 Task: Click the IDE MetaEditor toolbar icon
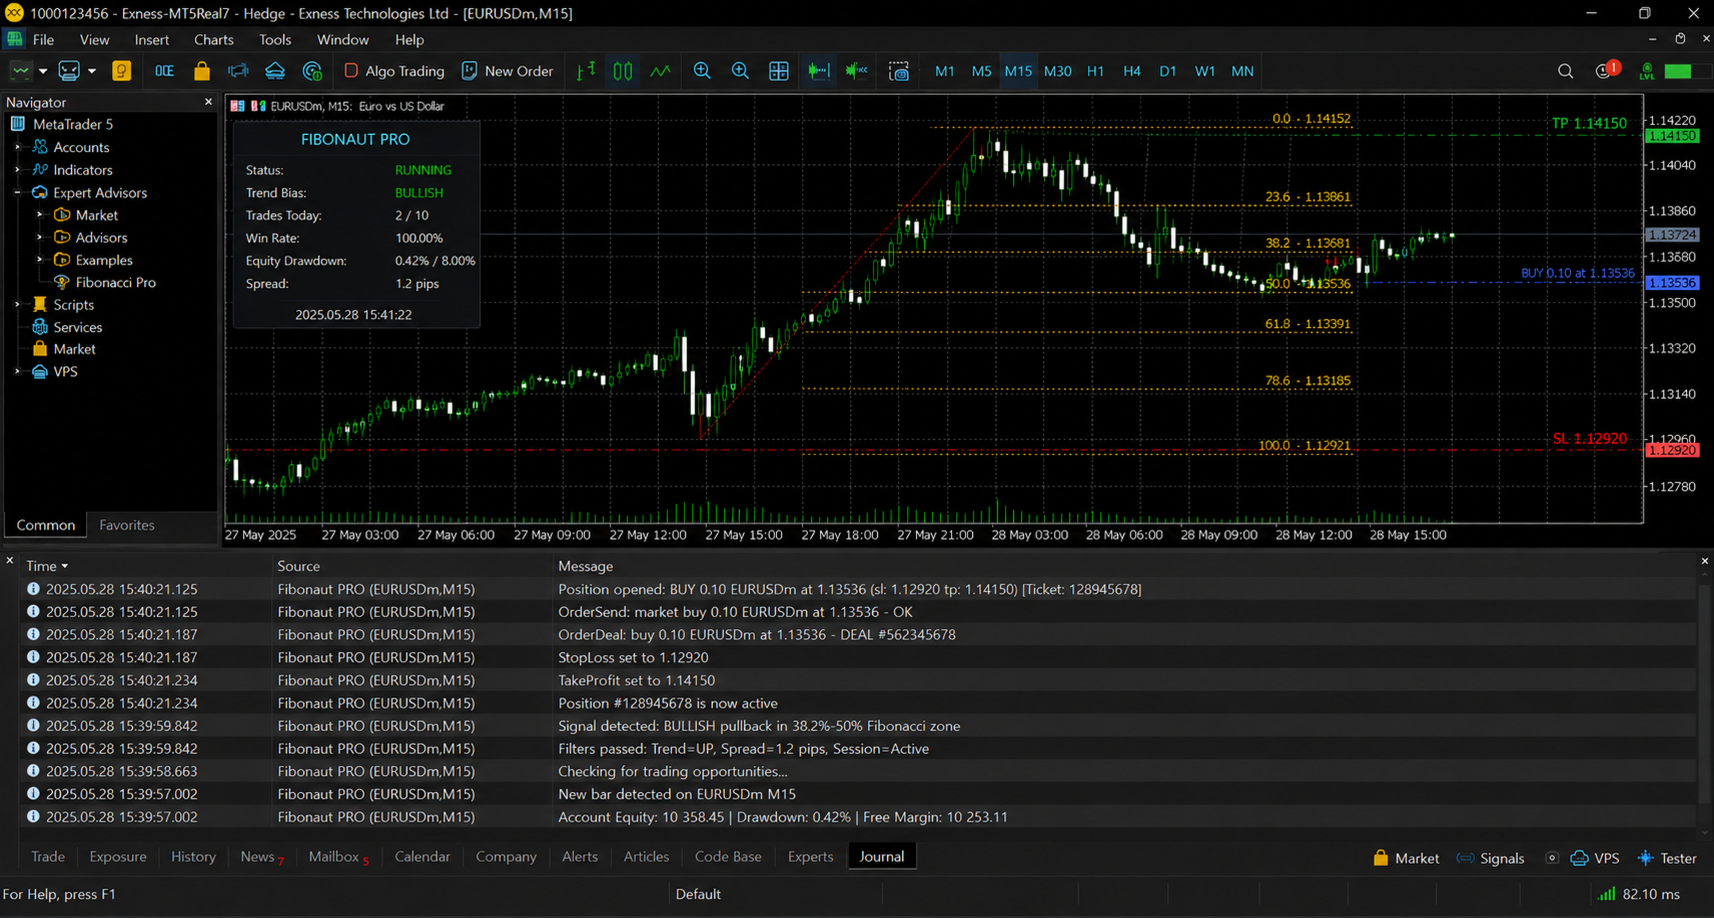pos(164,71)
